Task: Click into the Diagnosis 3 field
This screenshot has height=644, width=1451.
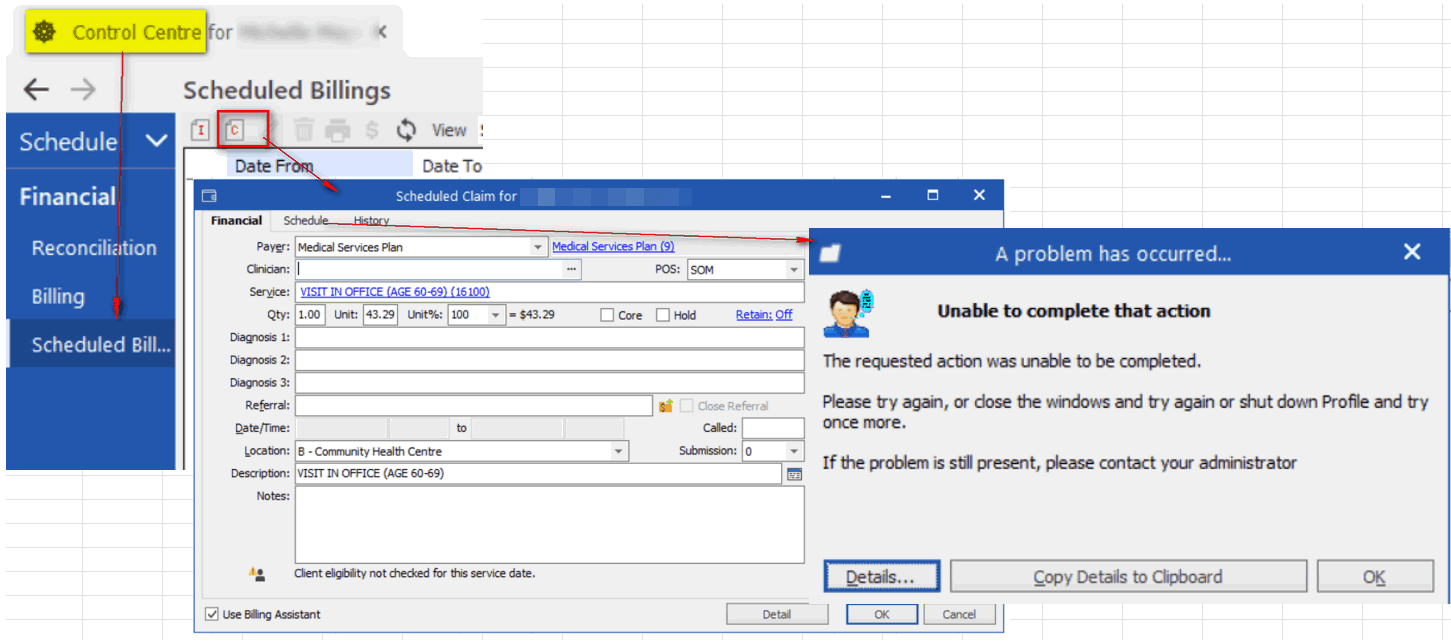Action: pos(549,383)
